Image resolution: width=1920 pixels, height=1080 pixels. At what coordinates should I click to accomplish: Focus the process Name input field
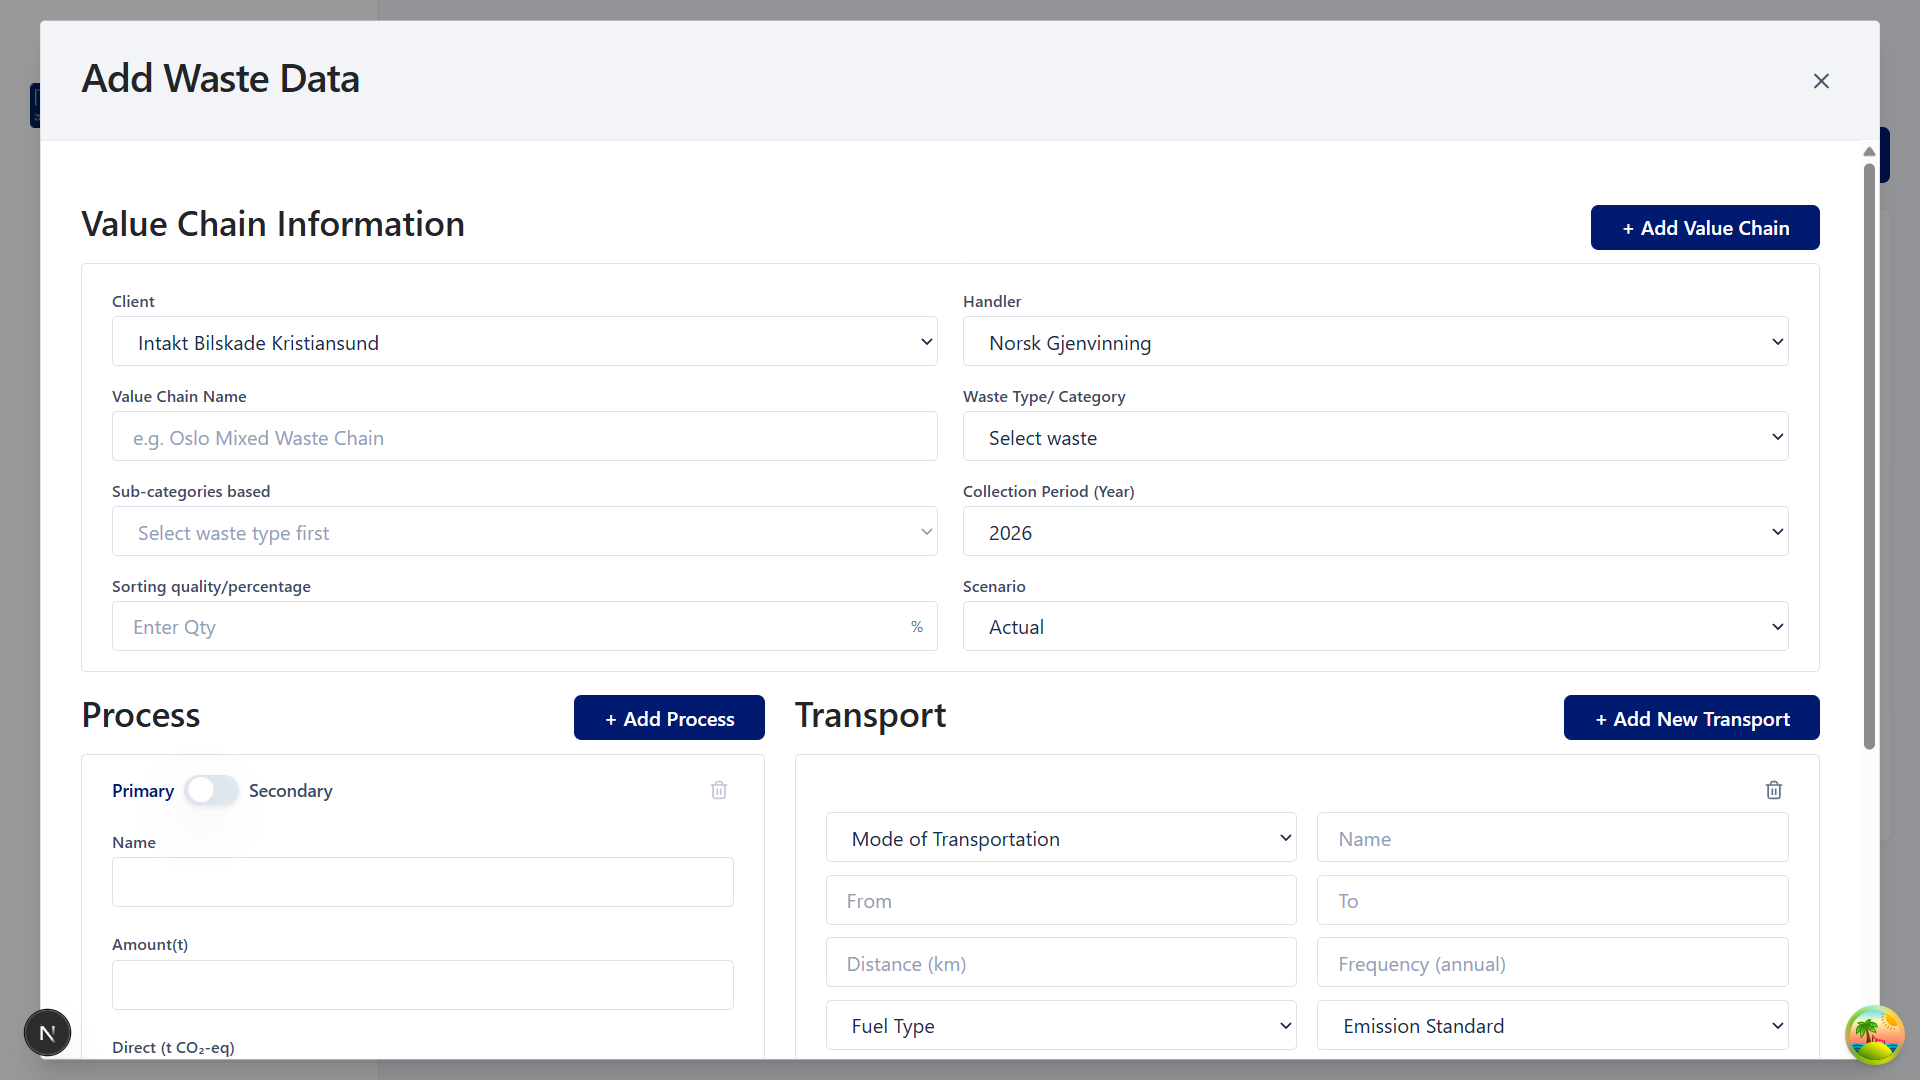tap(423, 883)
